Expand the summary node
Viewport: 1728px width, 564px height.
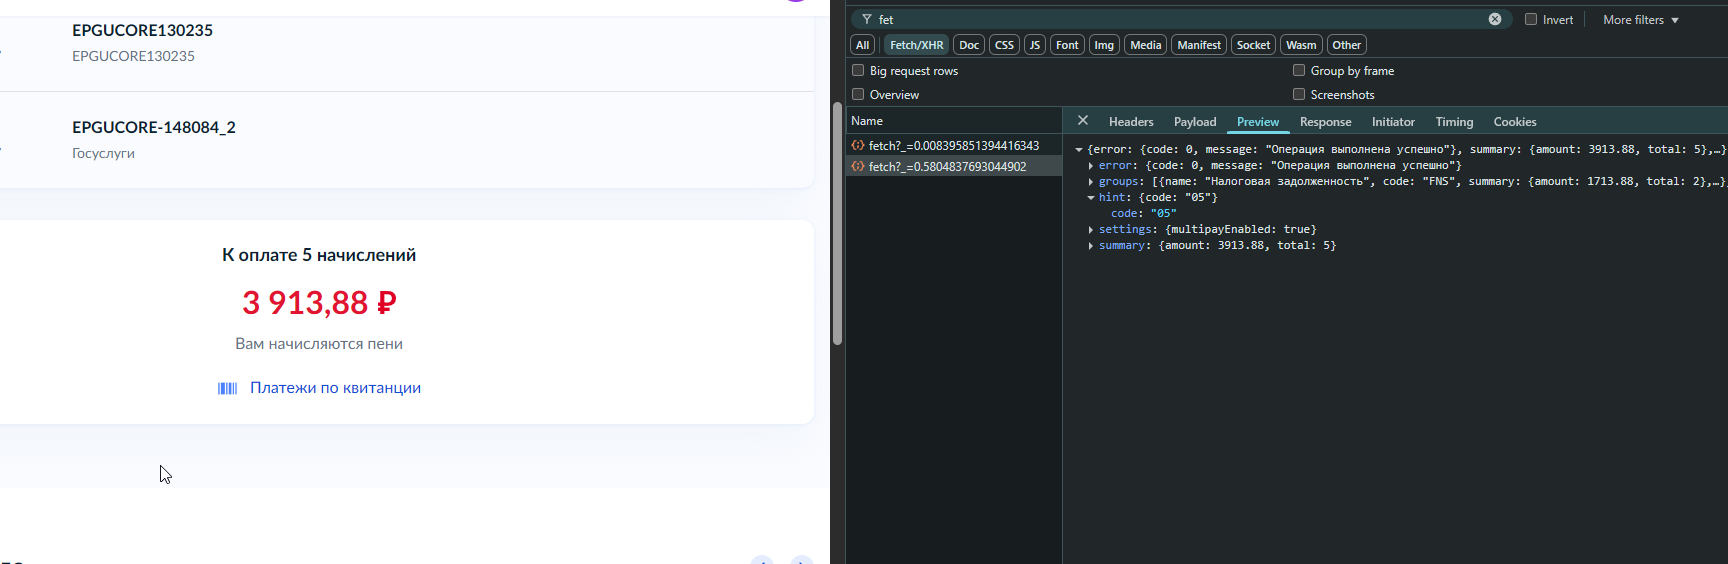pos(1091,246)
